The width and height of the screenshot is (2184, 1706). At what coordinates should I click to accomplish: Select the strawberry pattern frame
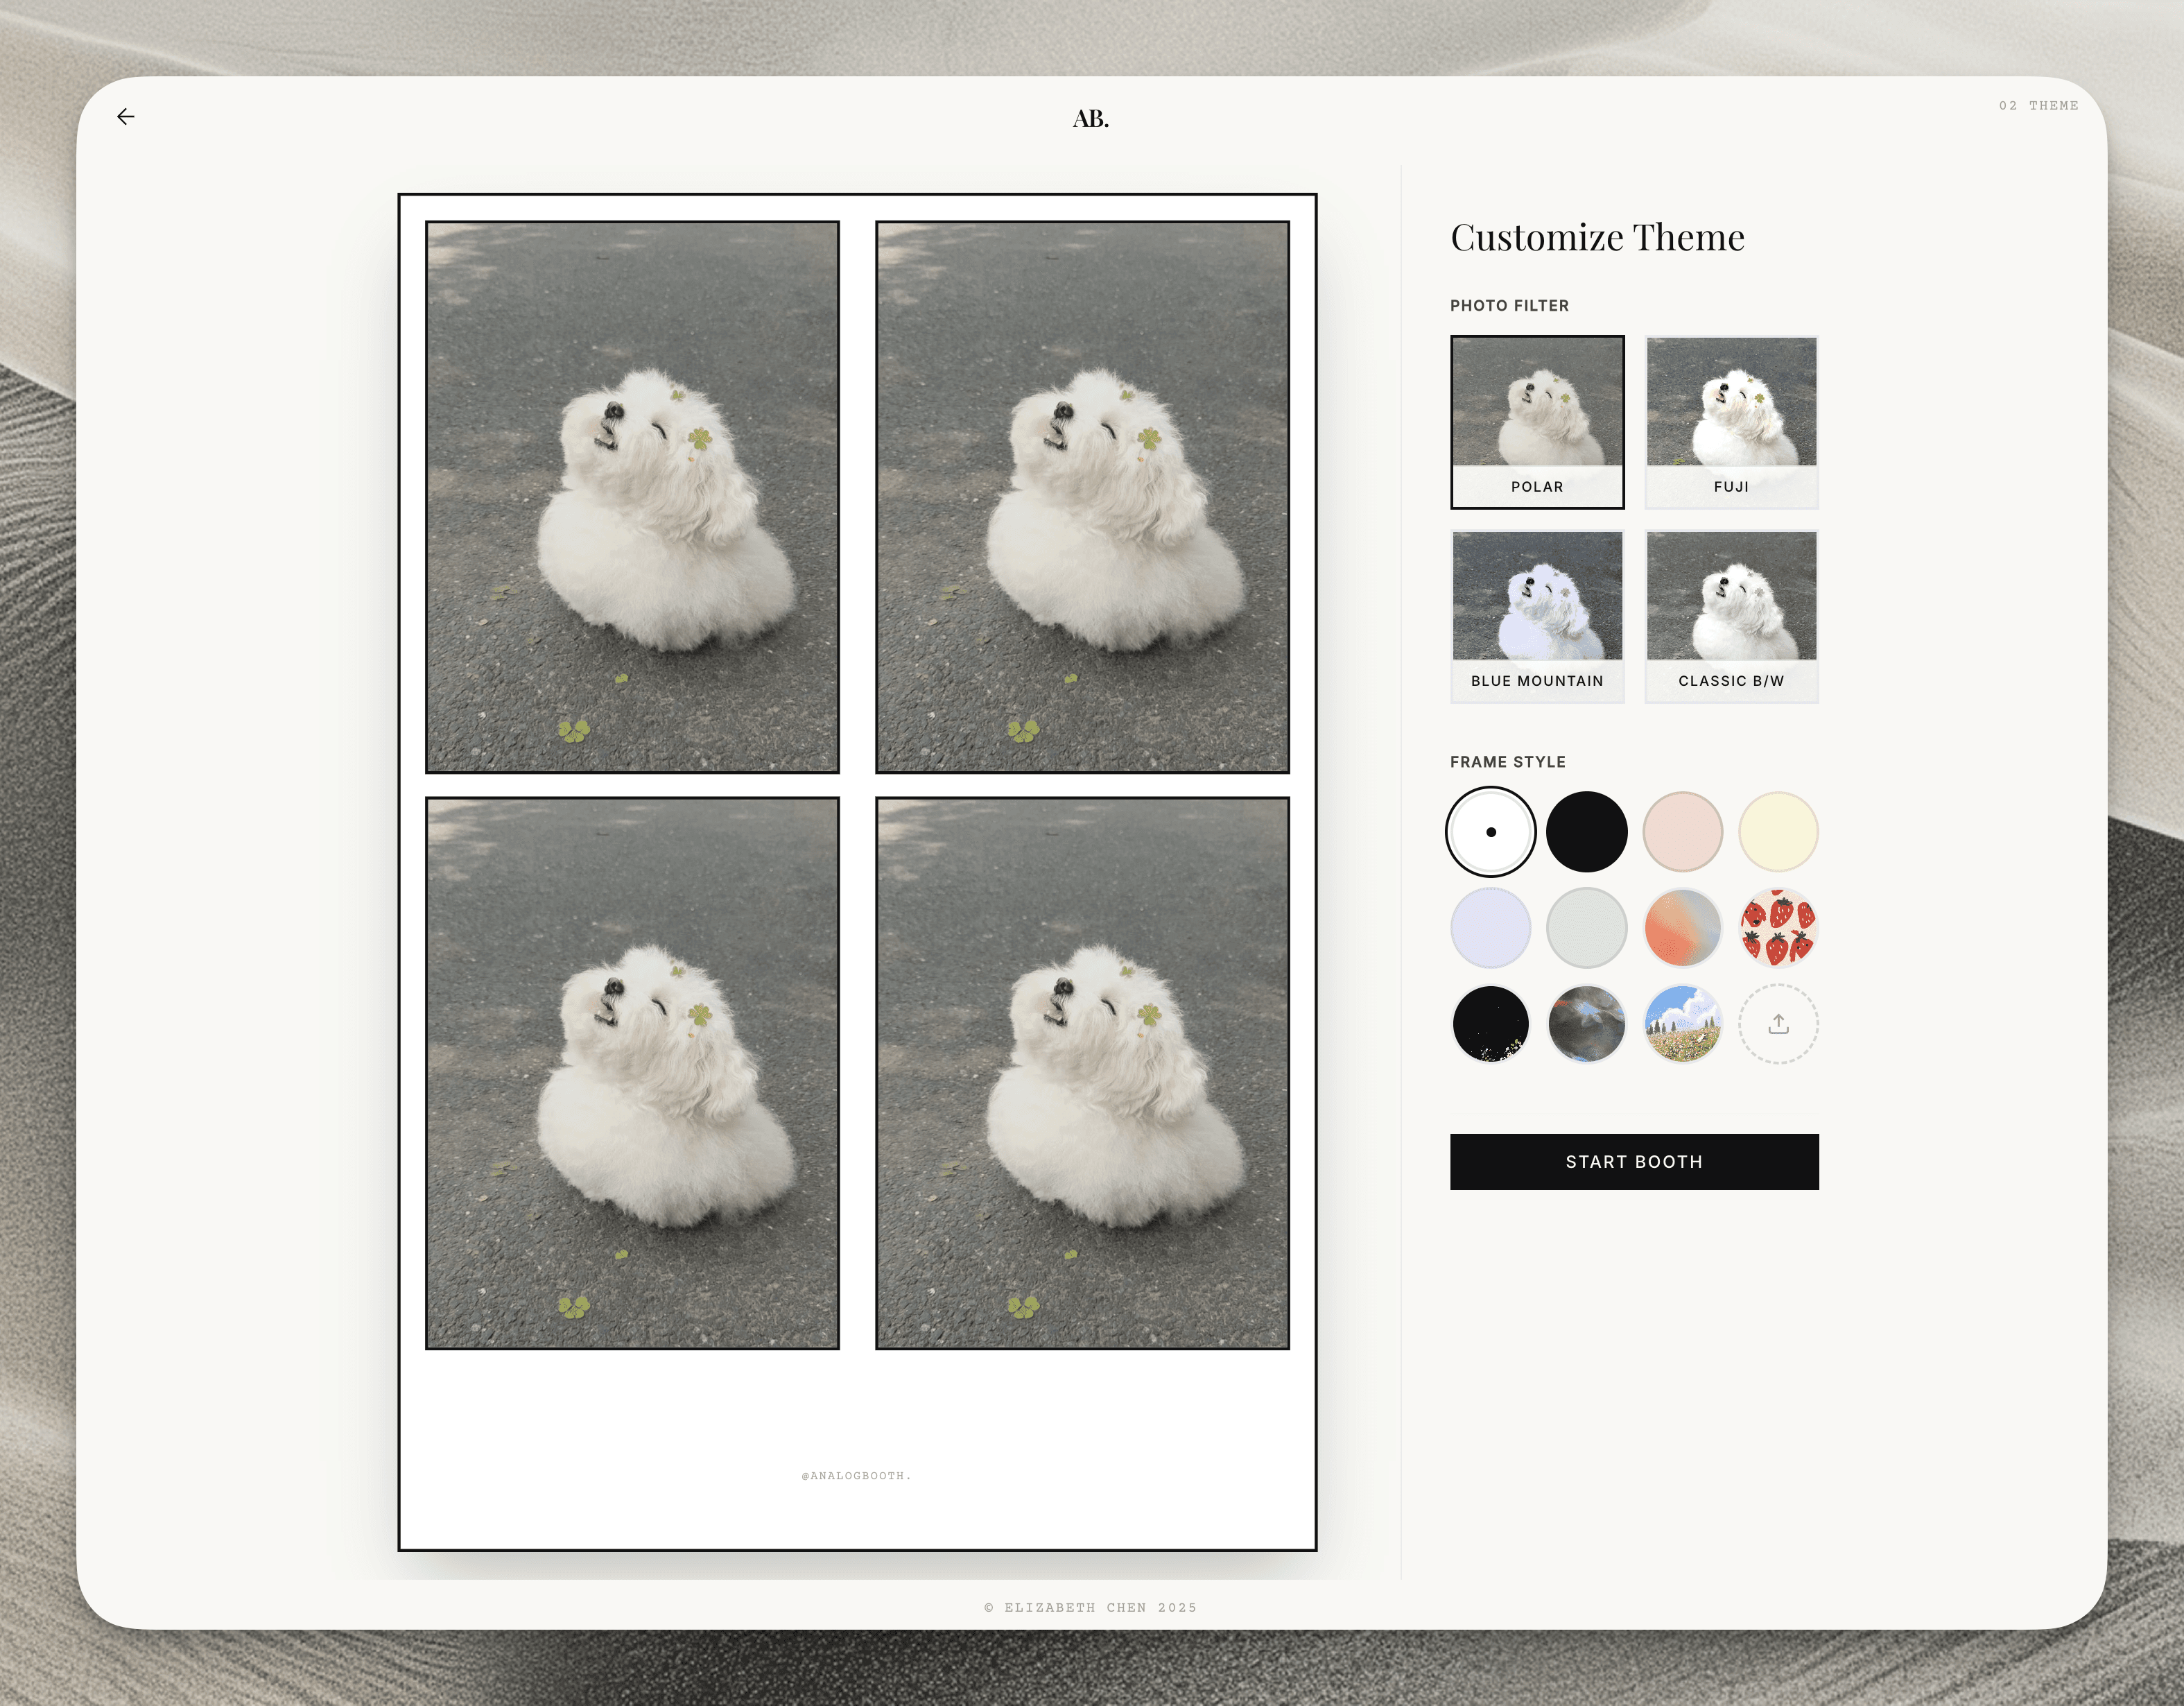(x=1778, y=928)
